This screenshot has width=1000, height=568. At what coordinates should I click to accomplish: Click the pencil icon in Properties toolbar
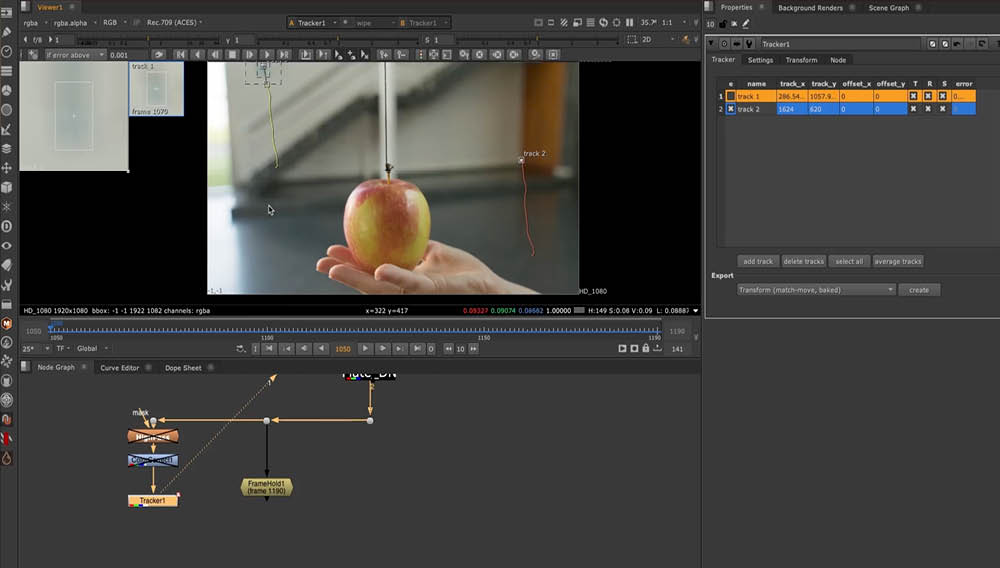(x=745, y=24)
